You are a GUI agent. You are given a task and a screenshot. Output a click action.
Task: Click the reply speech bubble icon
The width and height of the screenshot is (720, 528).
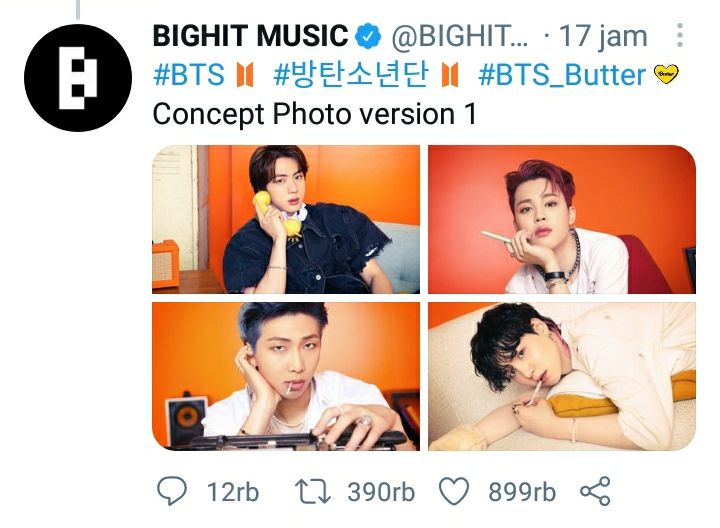173,491
